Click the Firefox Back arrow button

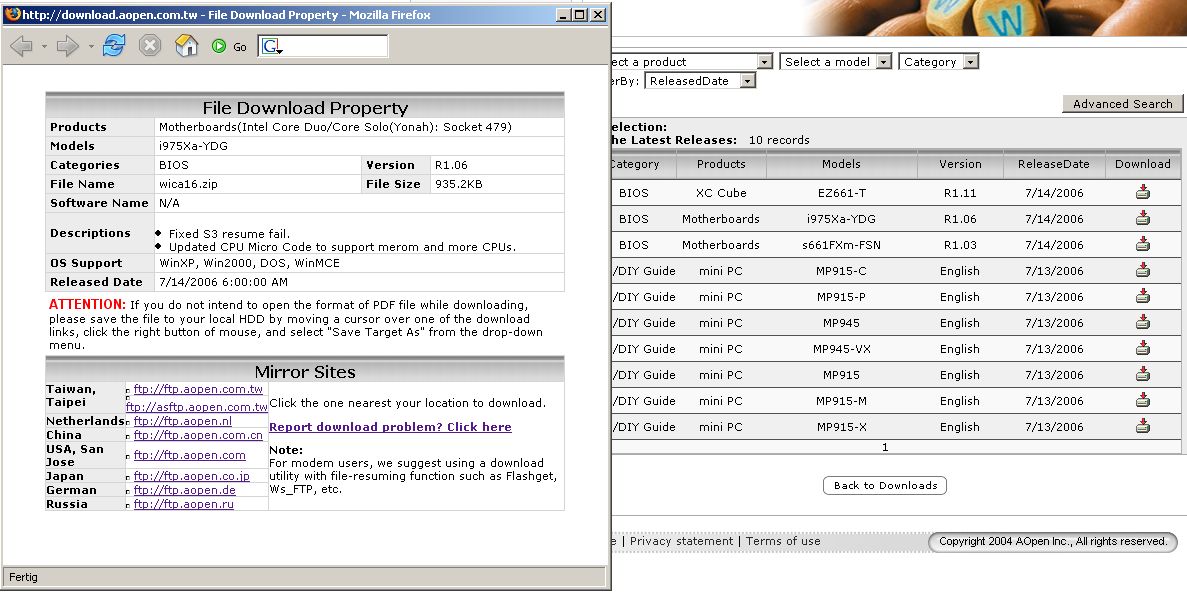21,46
